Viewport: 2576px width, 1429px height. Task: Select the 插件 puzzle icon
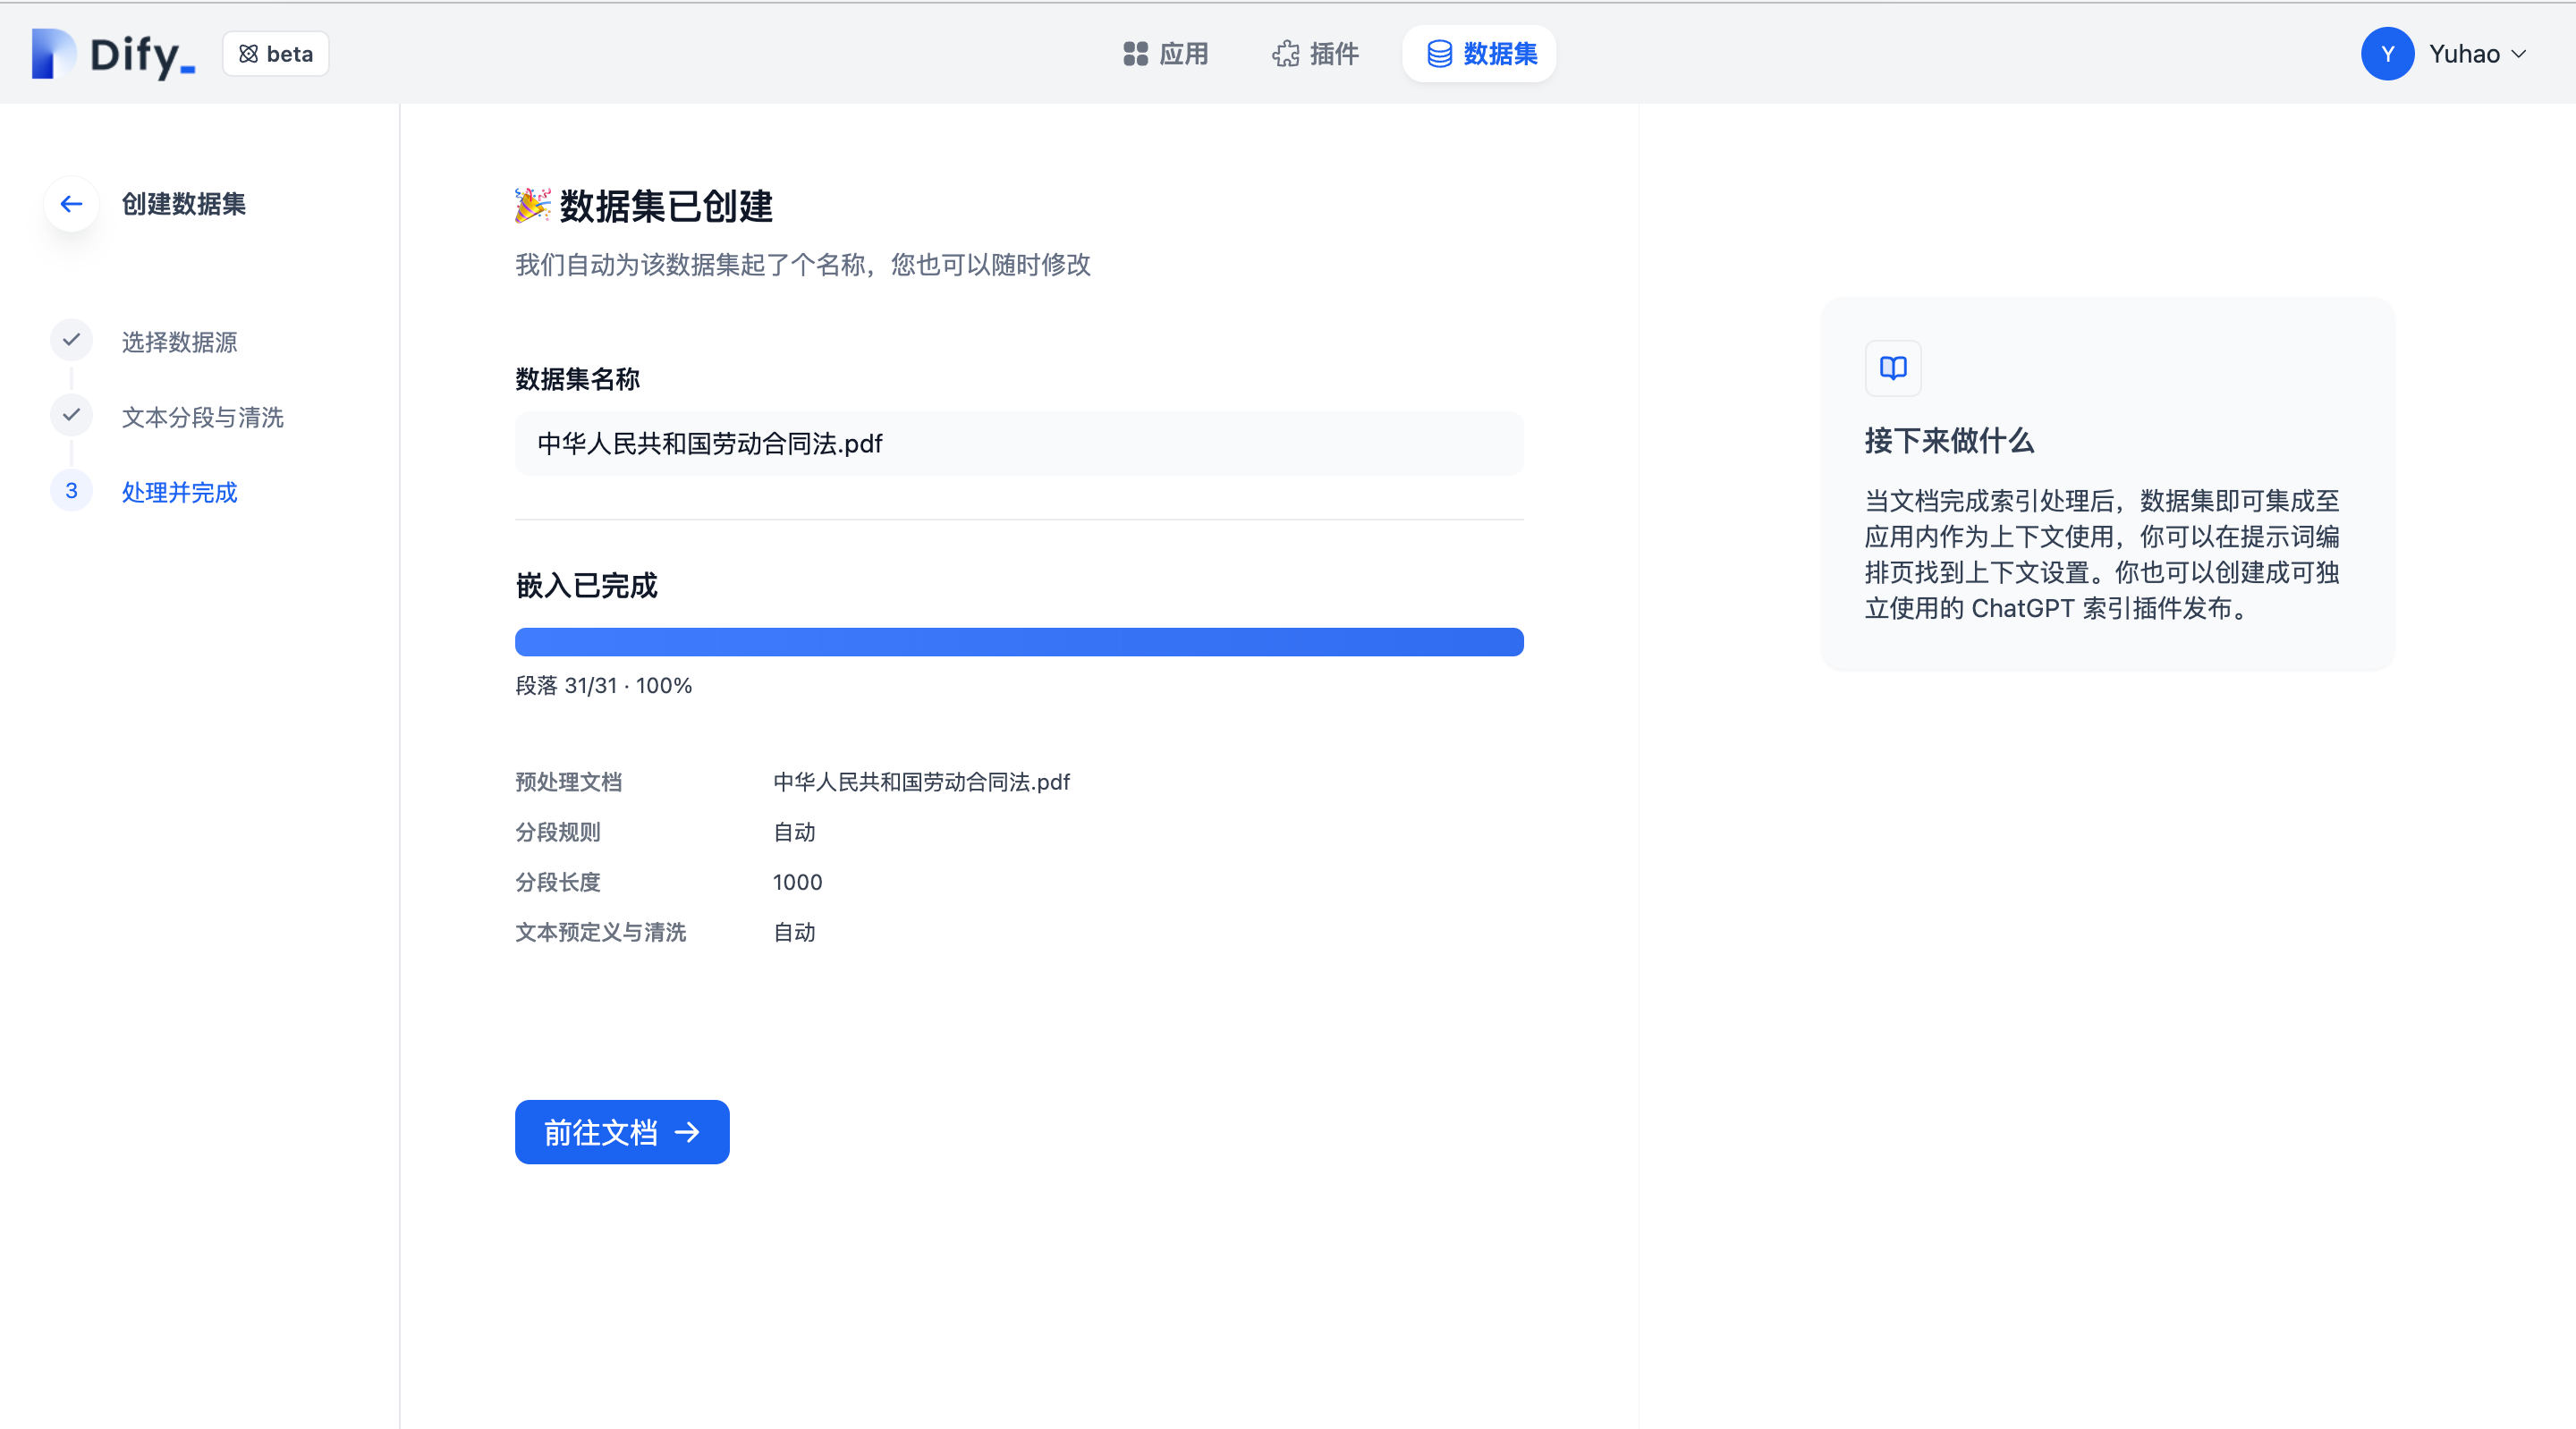pos(1285,54)
